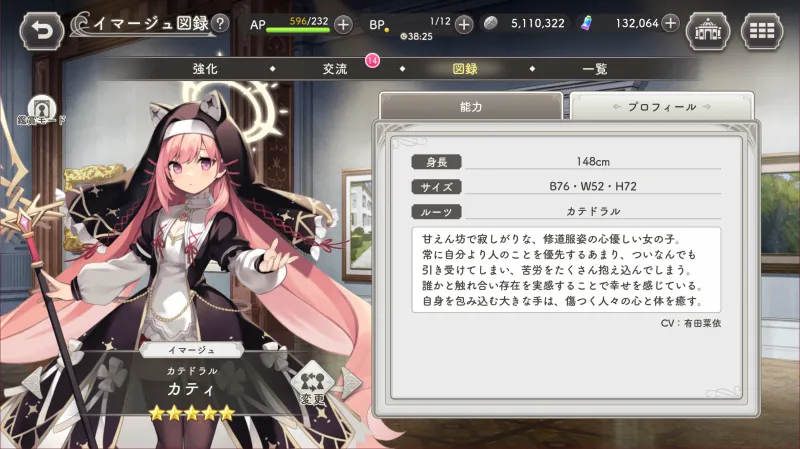Open the grid main menu icon

(x=762, y=31)
